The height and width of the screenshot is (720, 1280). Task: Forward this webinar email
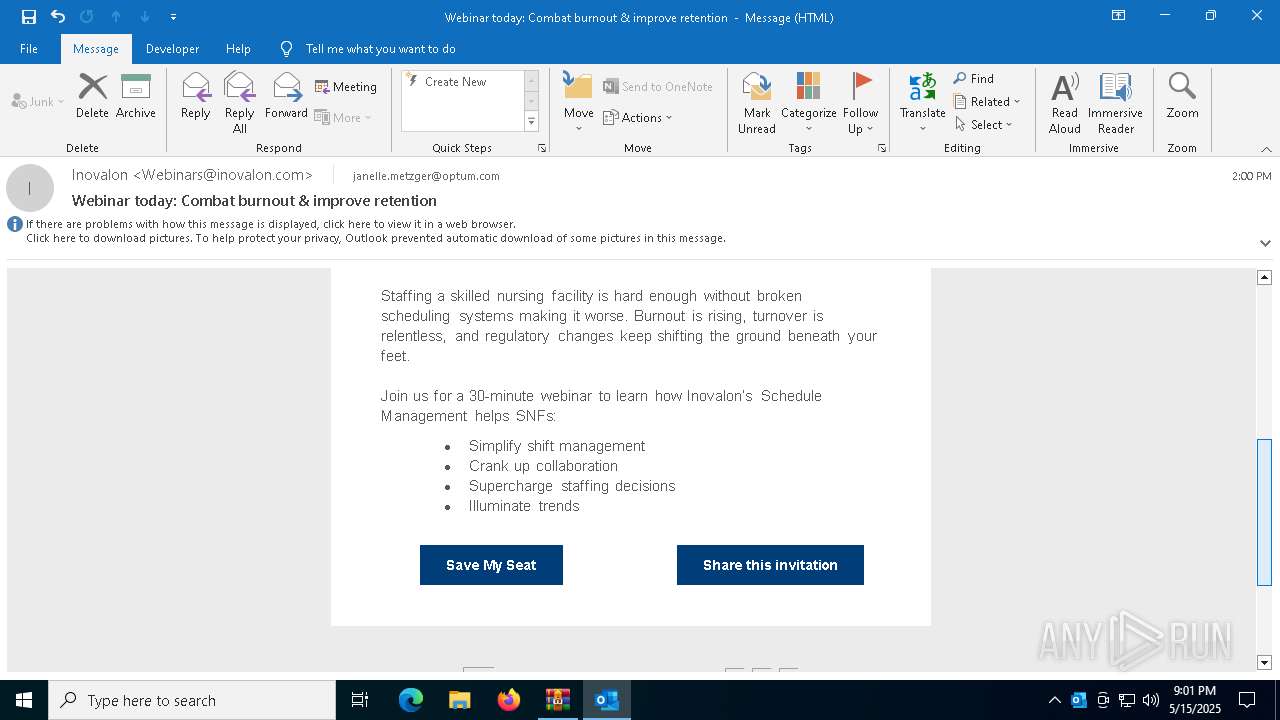point(286,96)
